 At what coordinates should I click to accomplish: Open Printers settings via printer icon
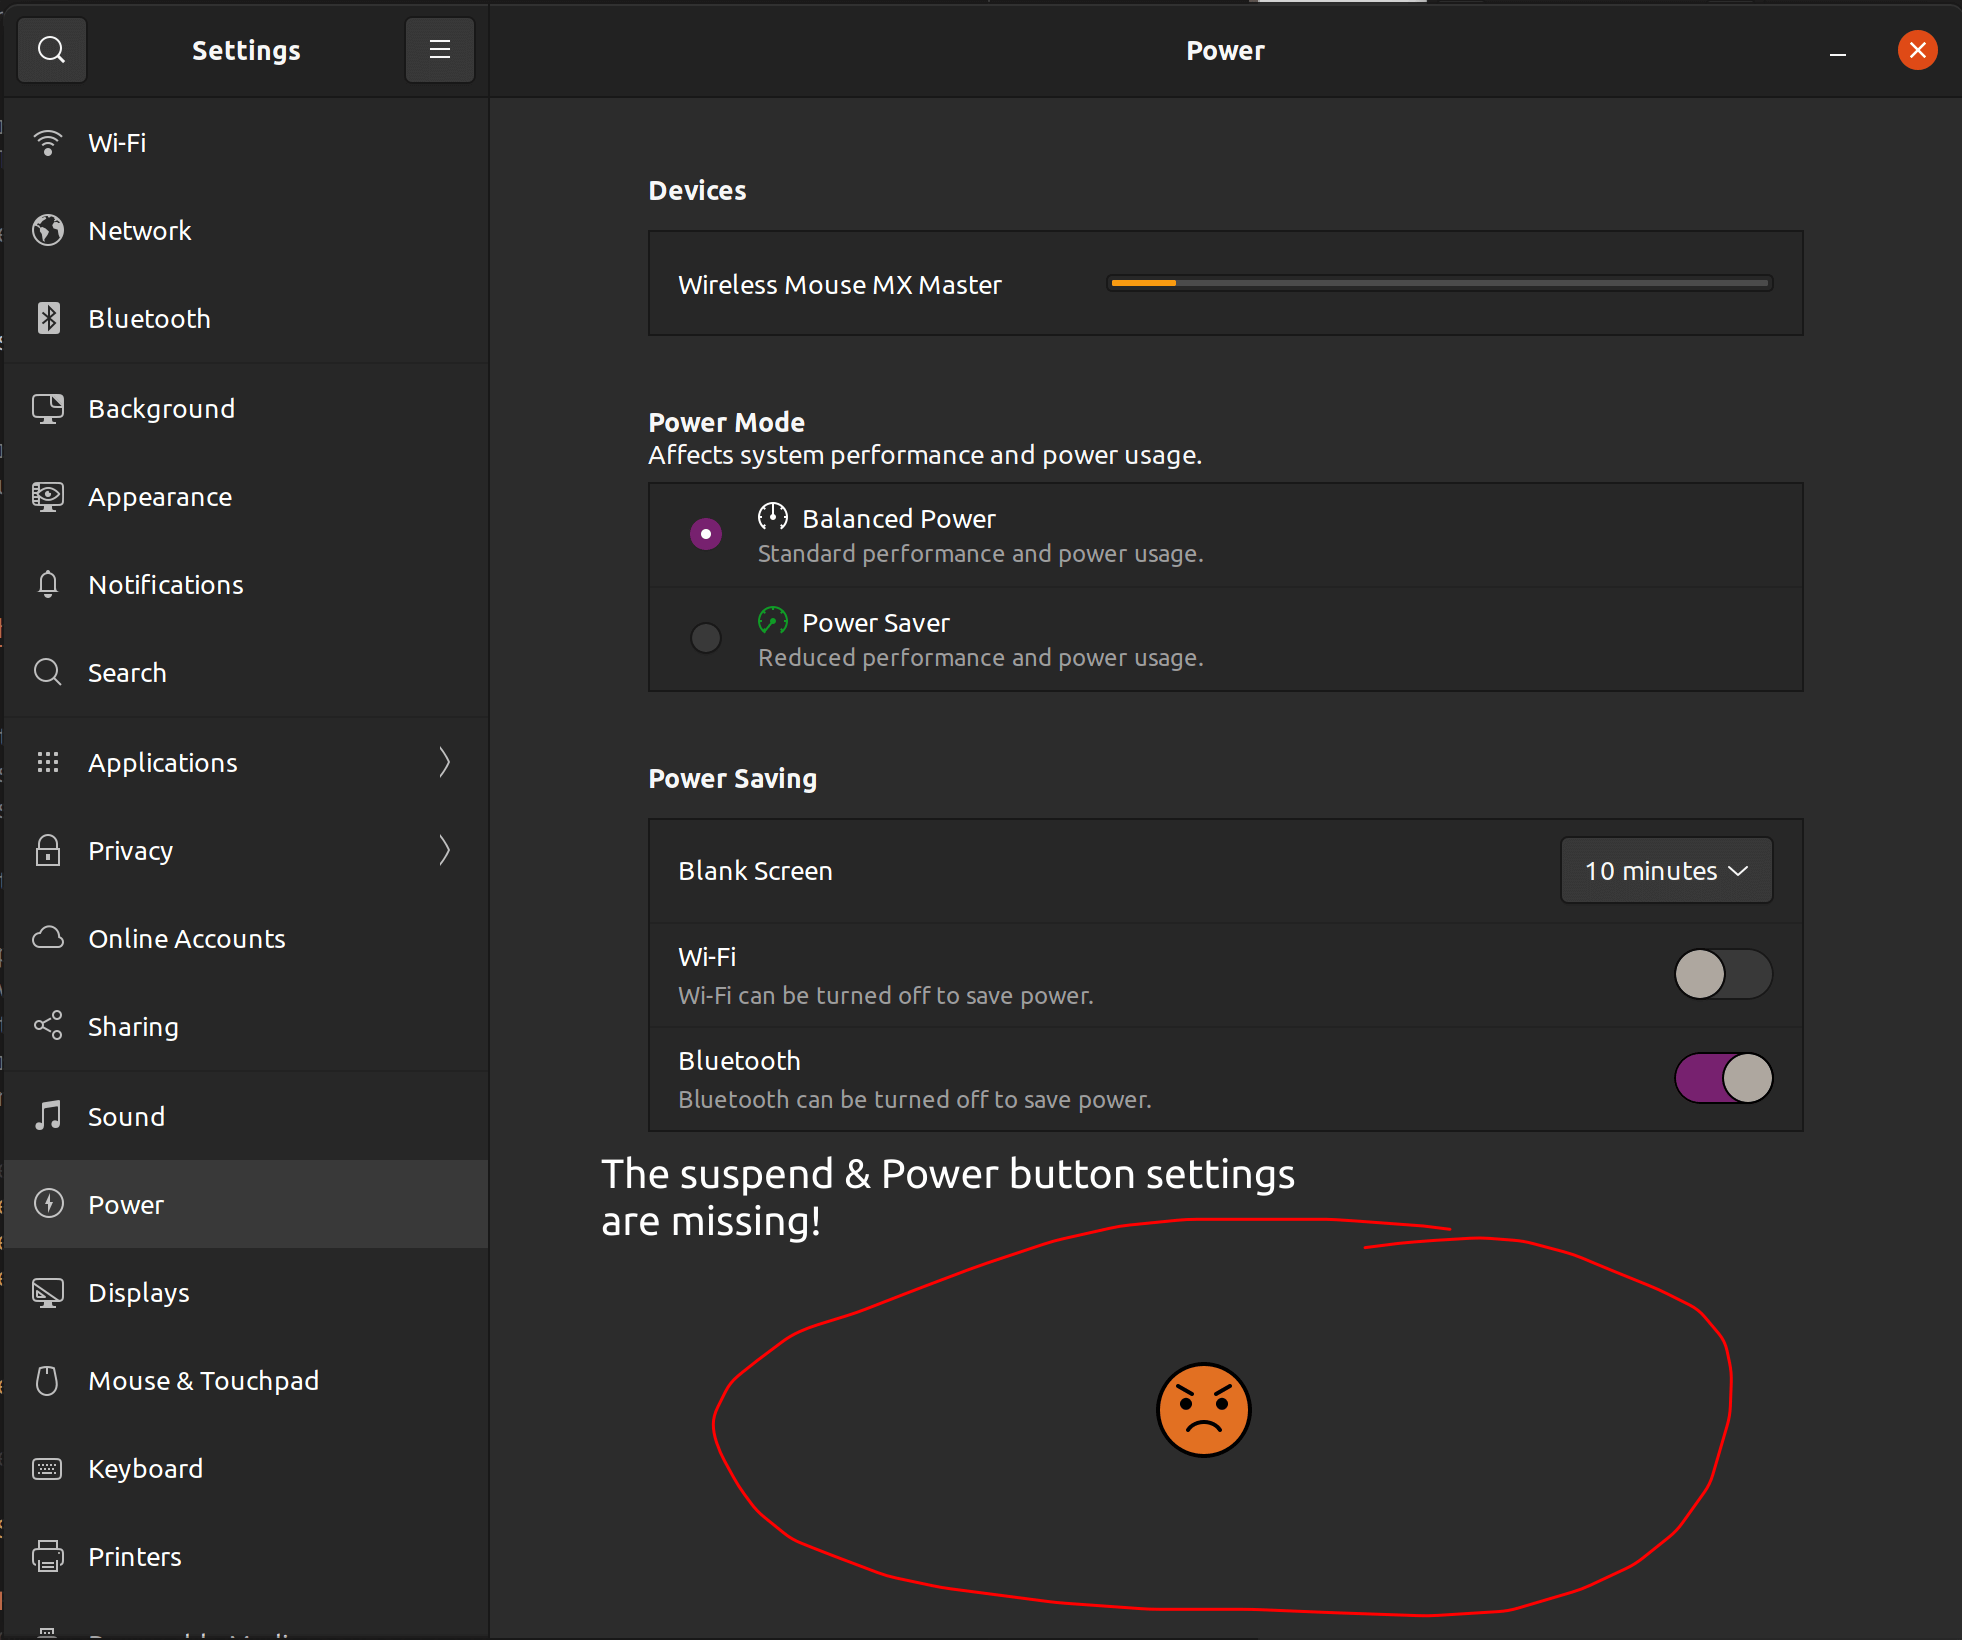coord(47,1556)
